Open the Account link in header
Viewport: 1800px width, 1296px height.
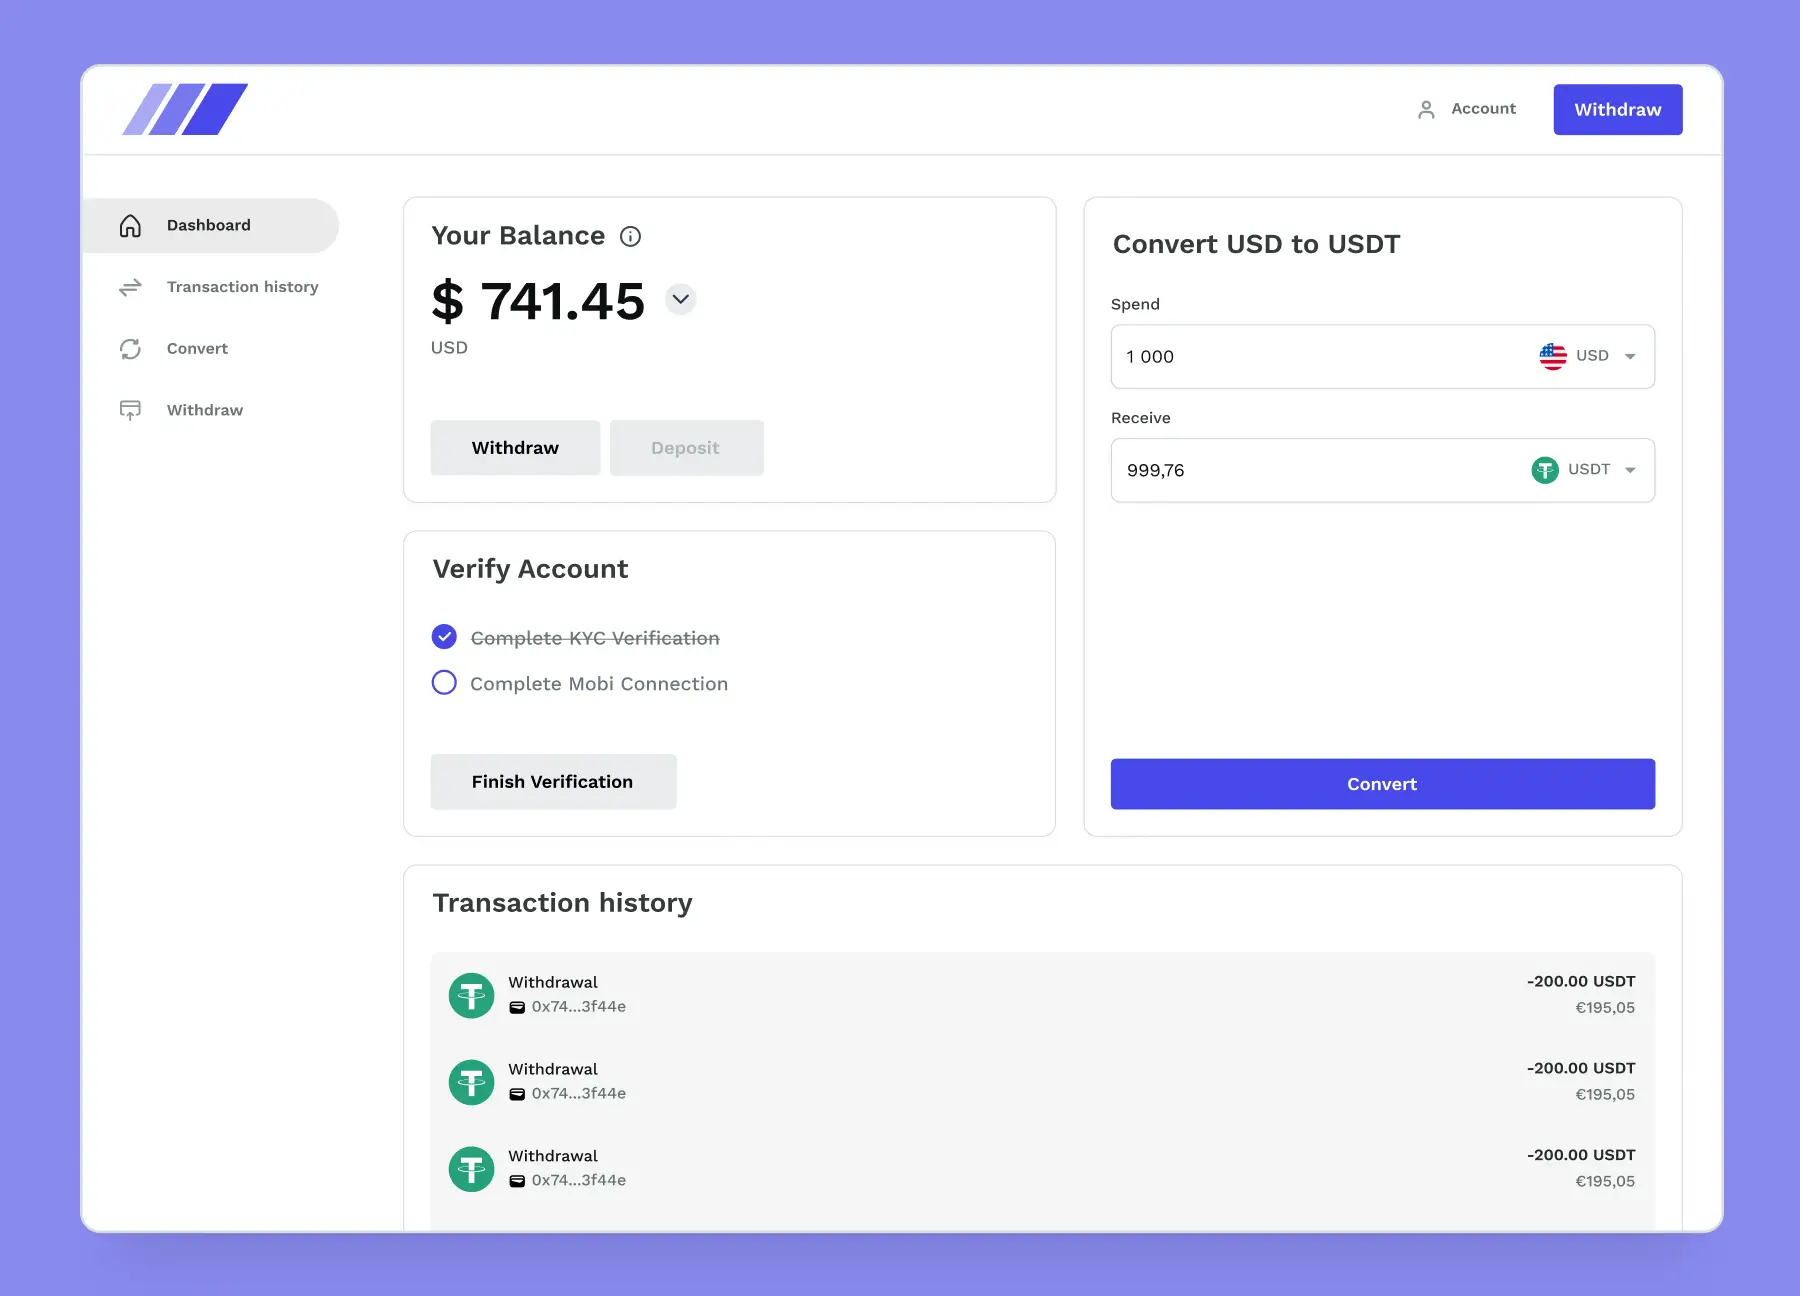[x=1483, y=108]
